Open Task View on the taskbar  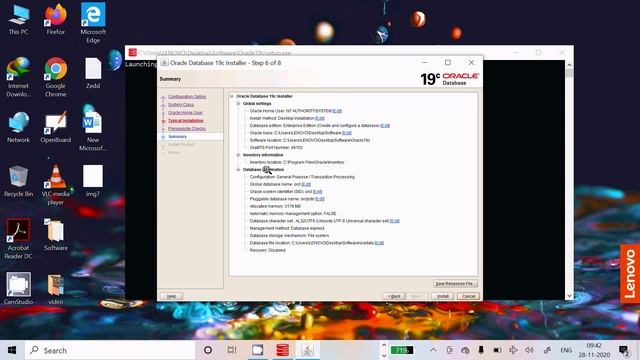(x=232, y=350)
